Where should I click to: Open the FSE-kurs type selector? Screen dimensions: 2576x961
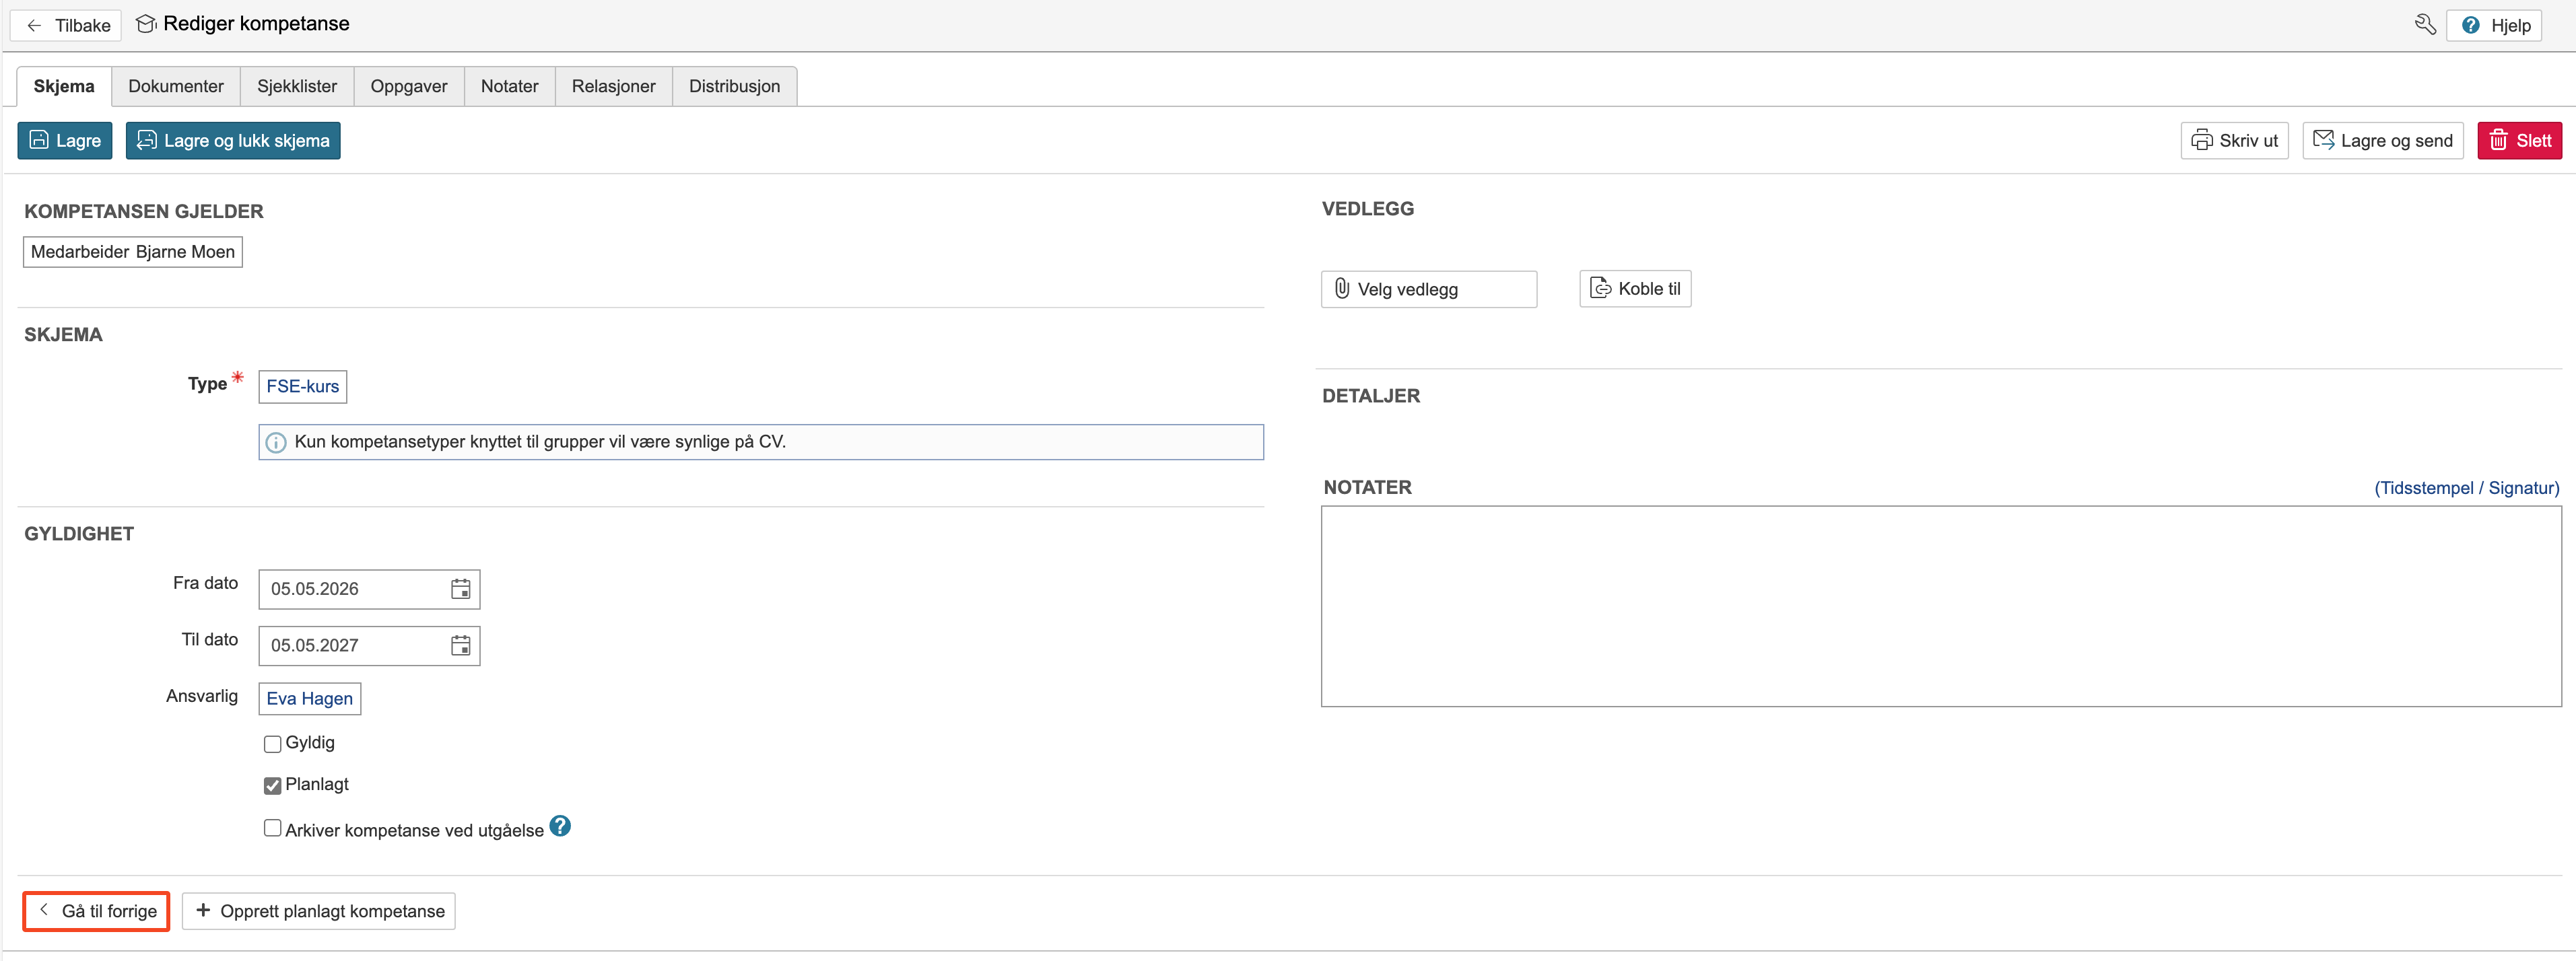click(x=302, y=387)
